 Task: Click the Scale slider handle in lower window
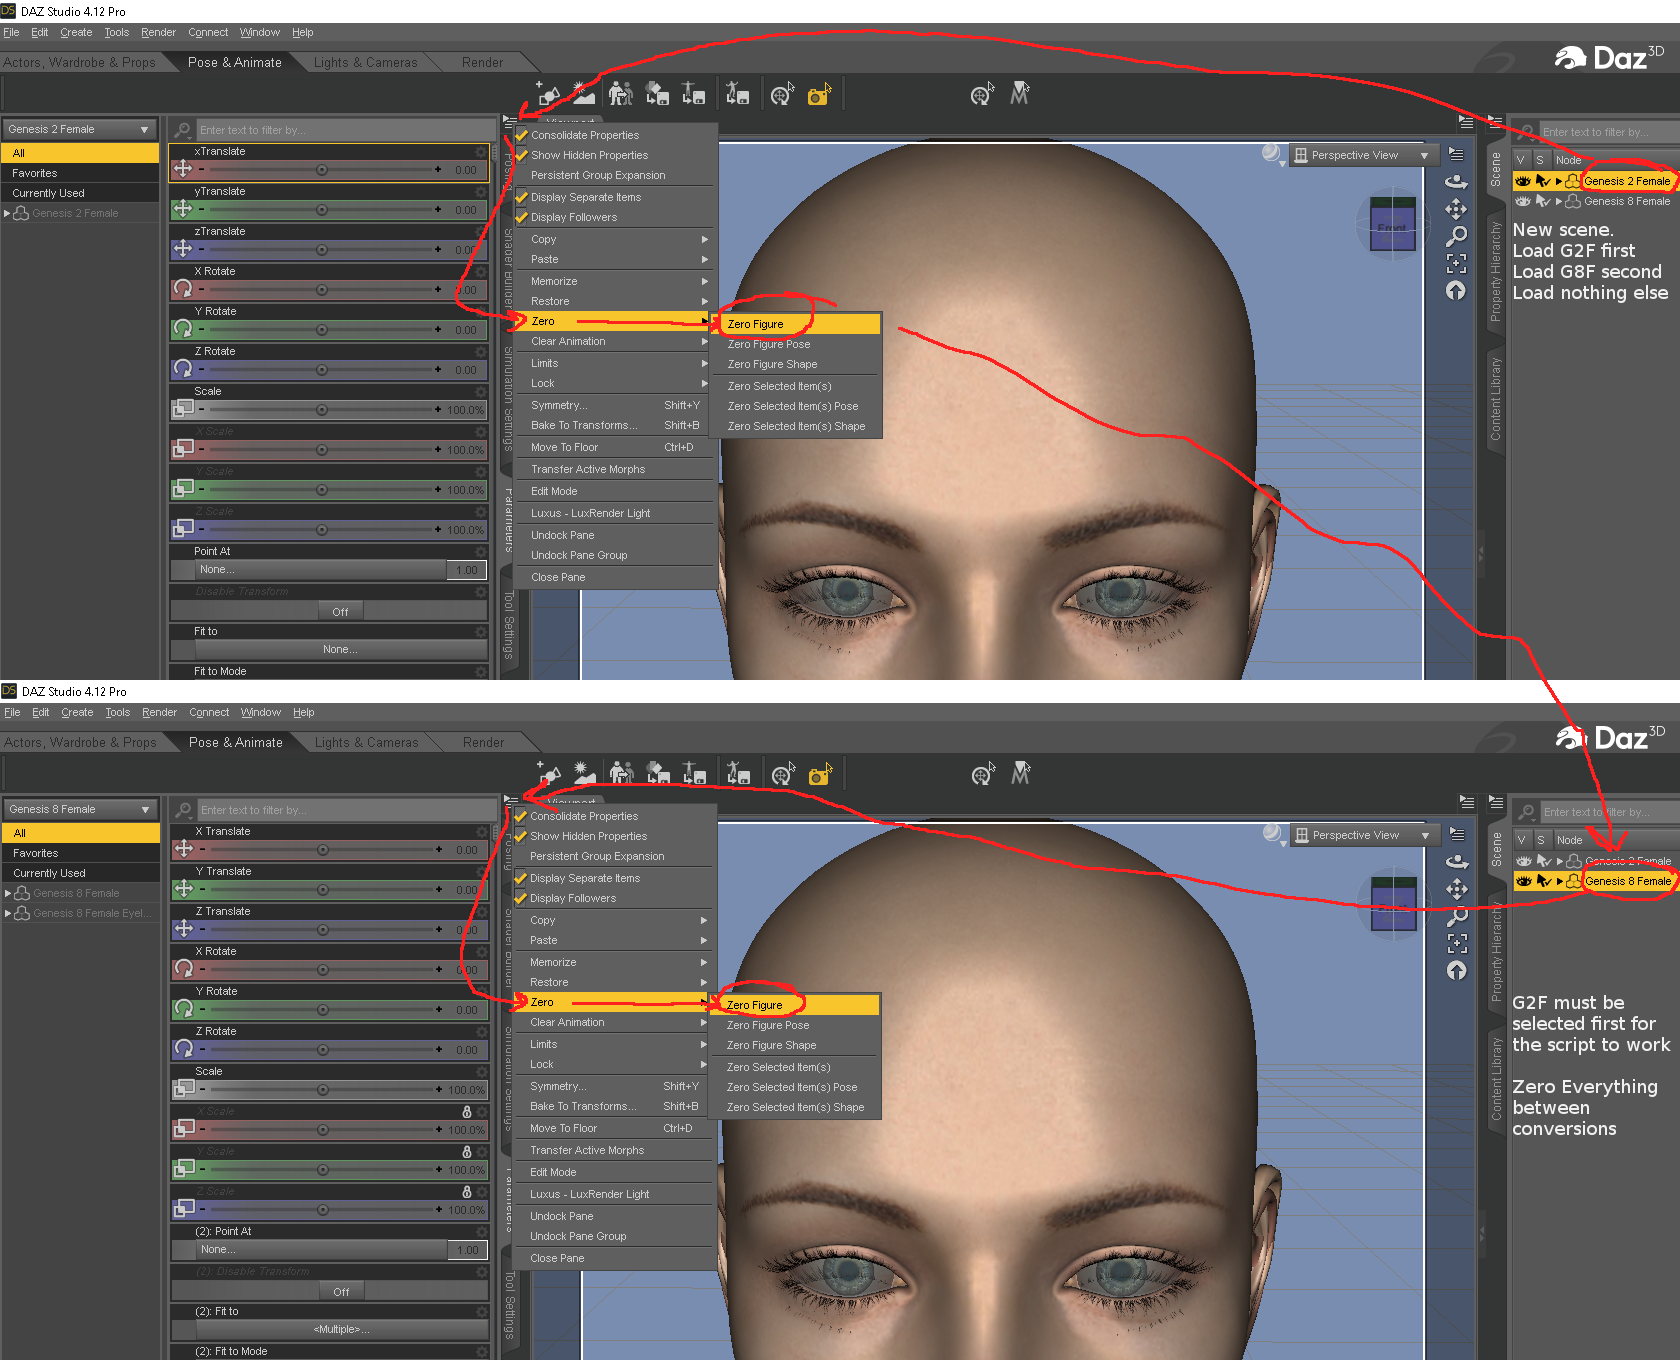pos(323,1090)
